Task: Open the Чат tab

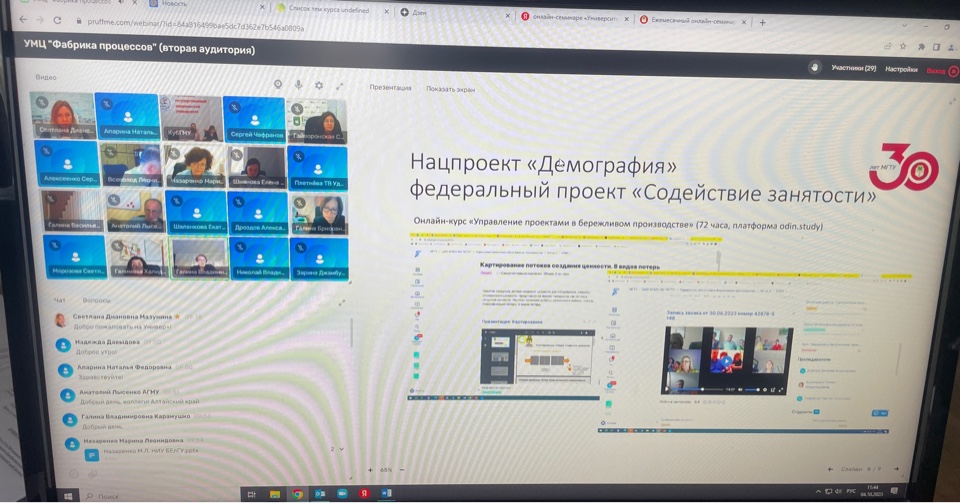Action: point(59,300)
